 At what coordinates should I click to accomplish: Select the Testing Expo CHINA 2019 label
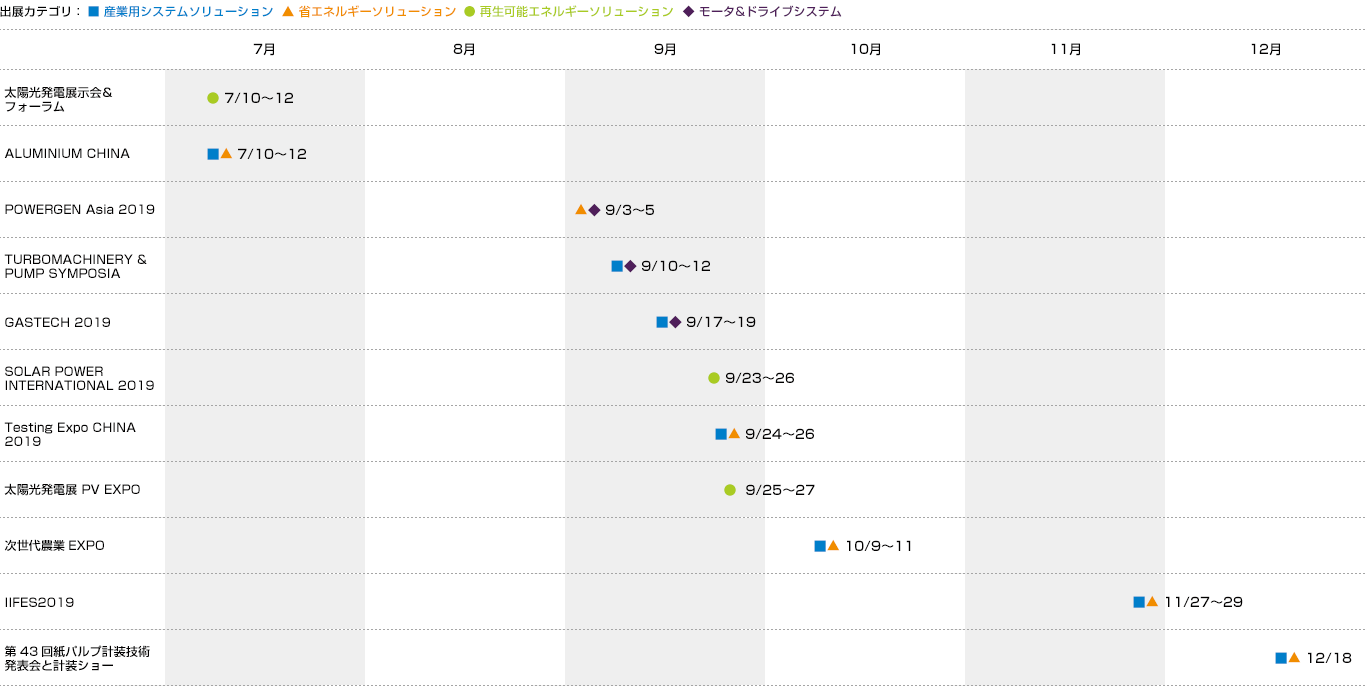coord(70,434)
